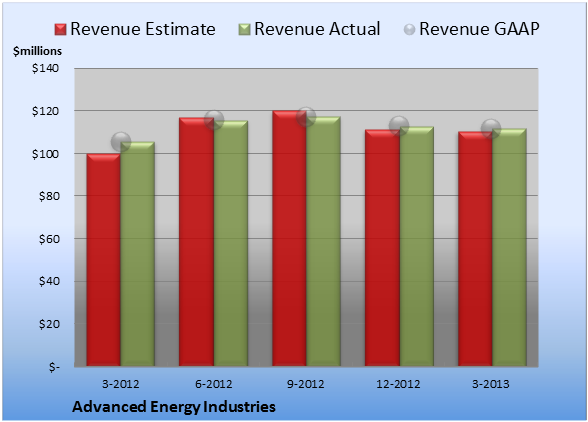The image size is (588, 422).
Task: Select the red estimate bar for 3-2013
Action: (474, 249)
